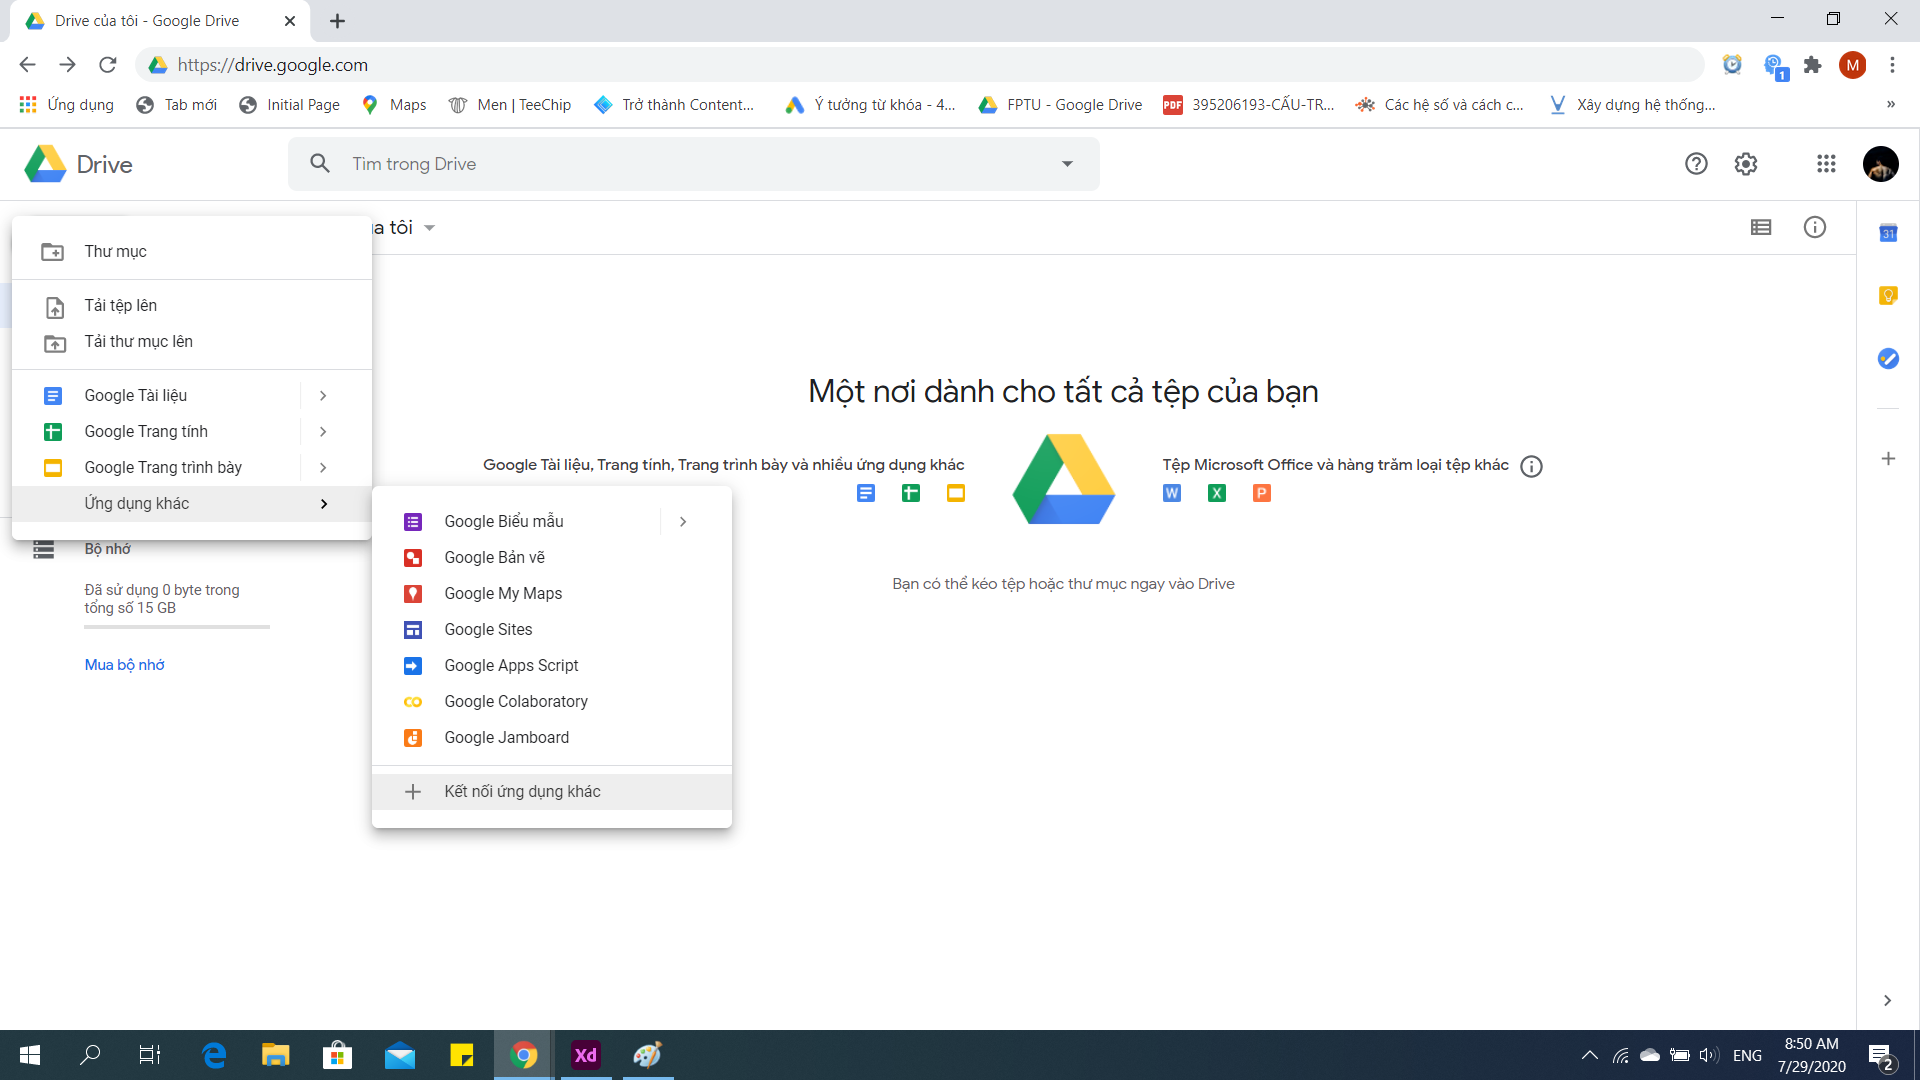1920x1080 pixels.
Task: Click the PowerPoint file type icon
Action: (1262, 493)
